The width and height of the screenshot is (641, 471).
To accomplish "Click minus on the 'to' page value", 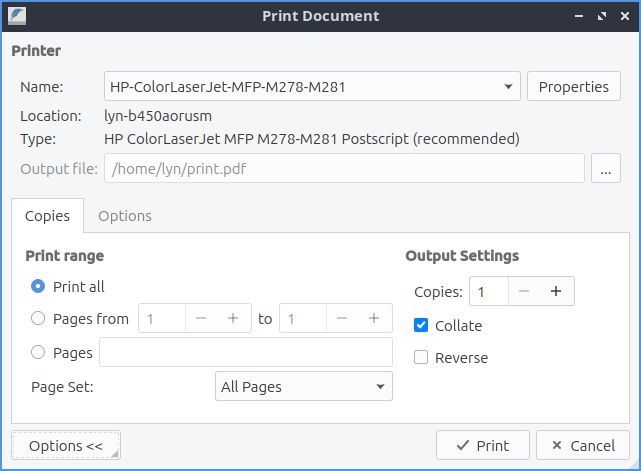I will pos(343,319).
